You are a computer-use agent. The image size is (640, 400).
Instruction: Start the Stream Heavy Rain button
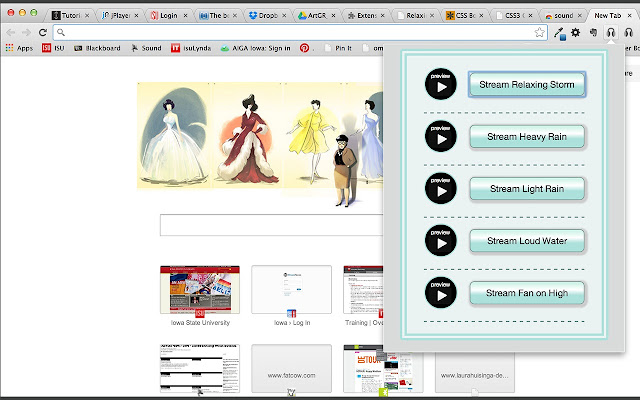527,137
